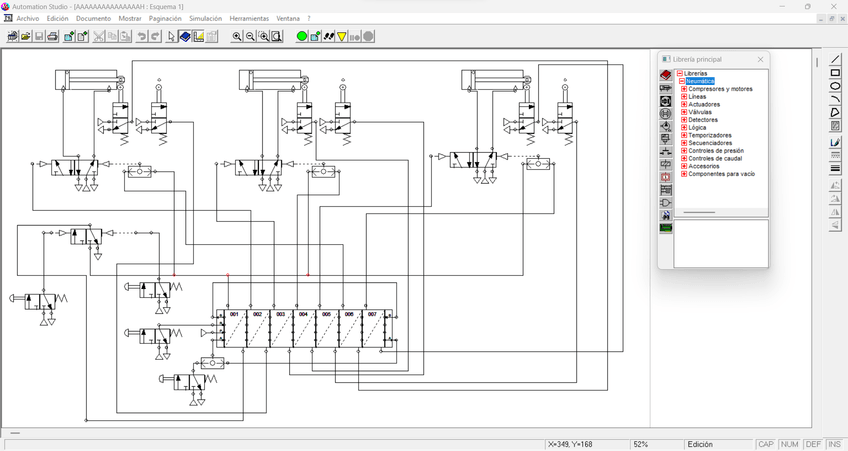Click the library tree horizontal scrollbar
This screenshot has height=451, width=848.
click(x=699, y=212)
